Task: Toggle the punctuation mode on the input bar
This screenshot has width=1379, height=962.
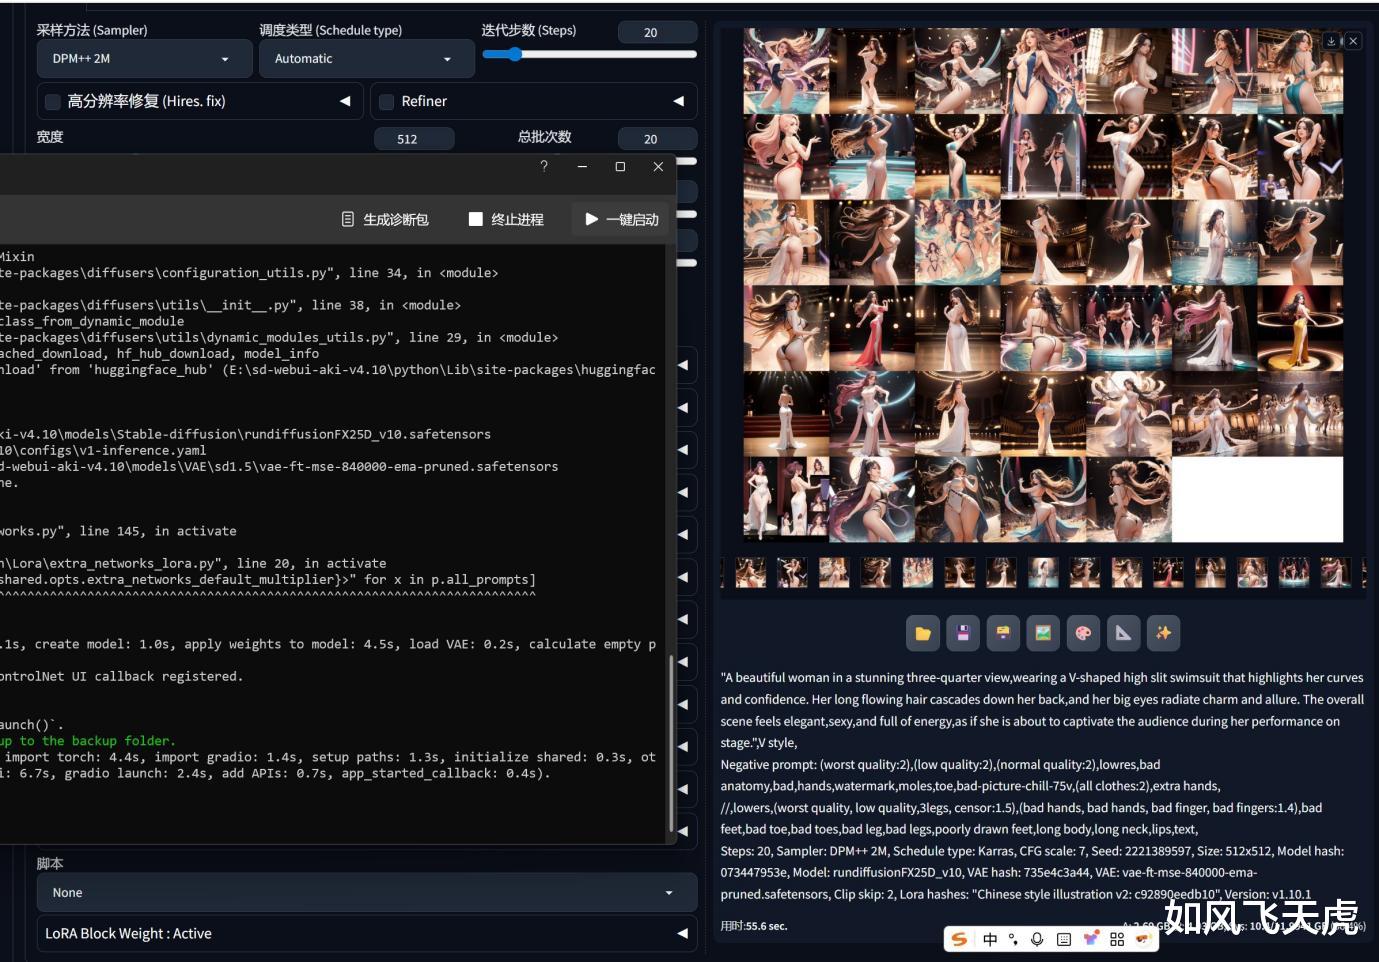Action: coord(1013,939)
